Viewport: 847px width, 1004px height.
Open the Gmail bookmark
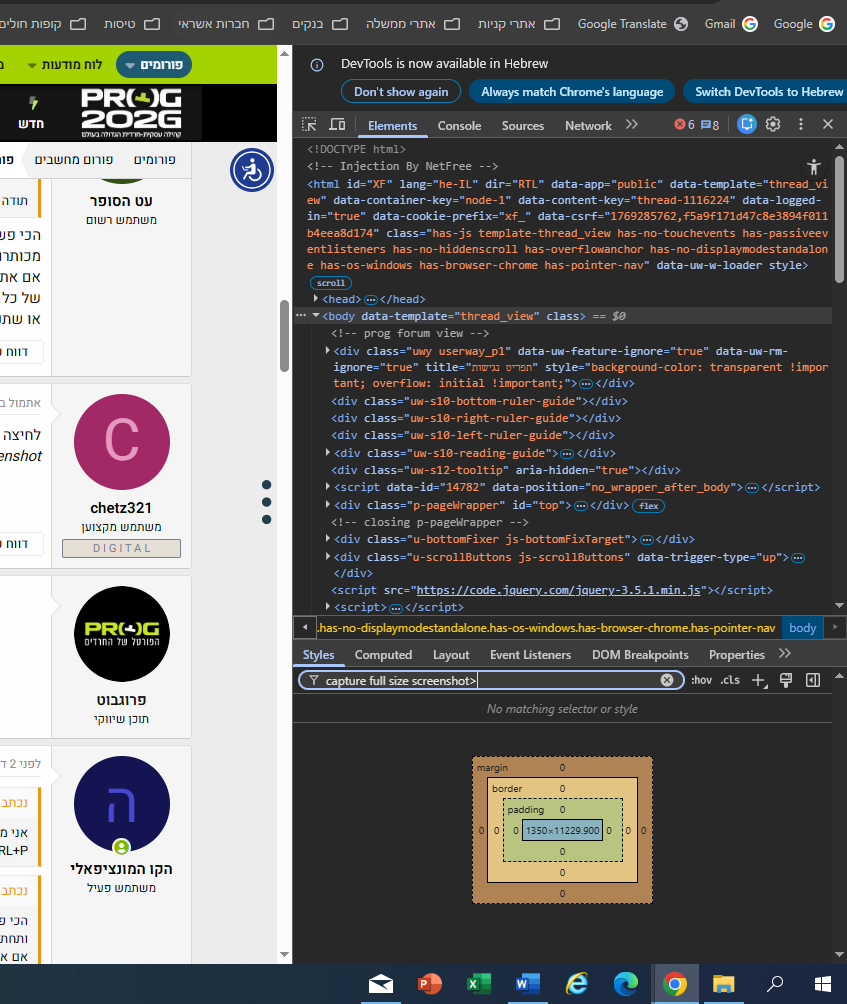731,24
